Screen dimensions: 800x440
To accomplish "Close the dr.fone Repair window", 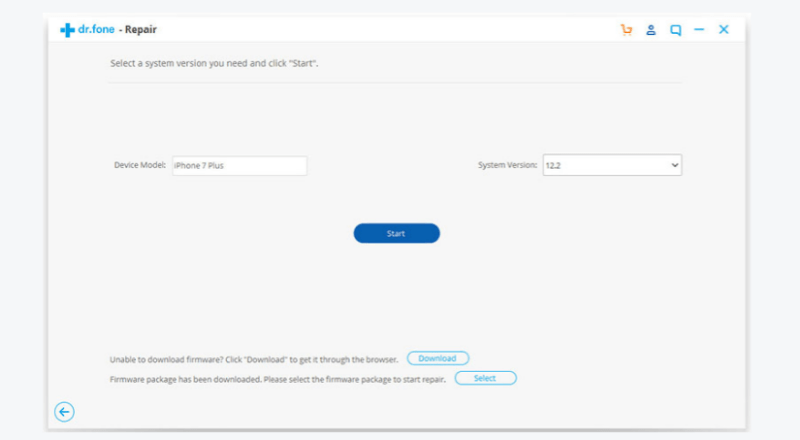I will click(724, 30).
